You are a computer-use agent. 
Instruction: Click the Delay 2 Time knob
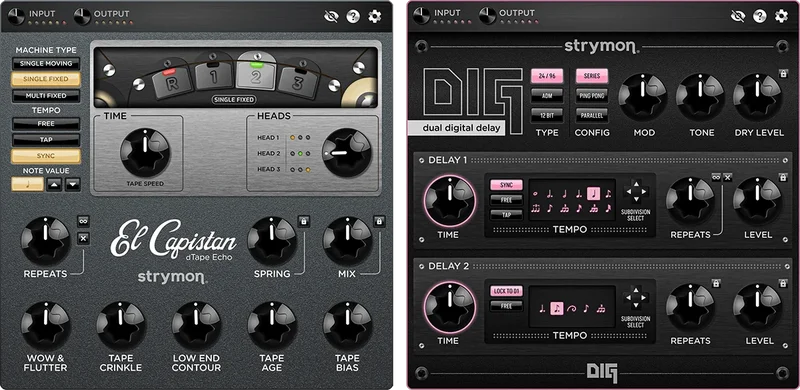click(x=449, y=307)
